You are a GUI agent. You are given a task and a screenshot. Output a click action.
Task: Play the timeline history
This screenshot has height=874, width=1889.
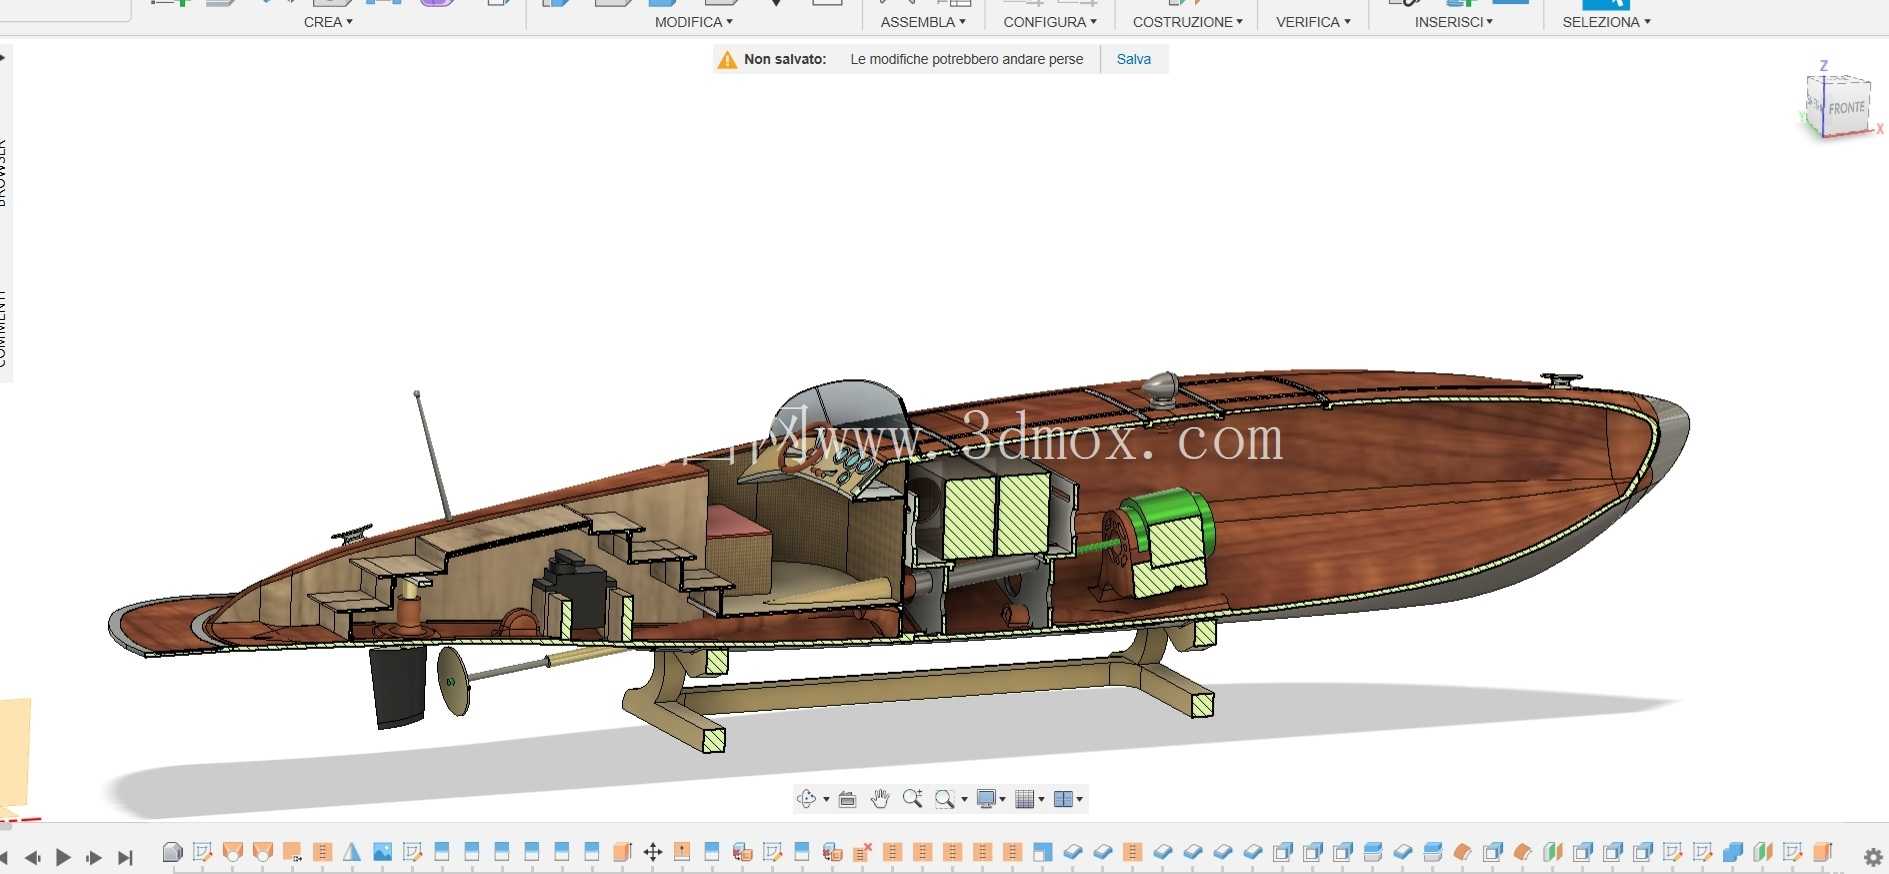click(63, 857)
